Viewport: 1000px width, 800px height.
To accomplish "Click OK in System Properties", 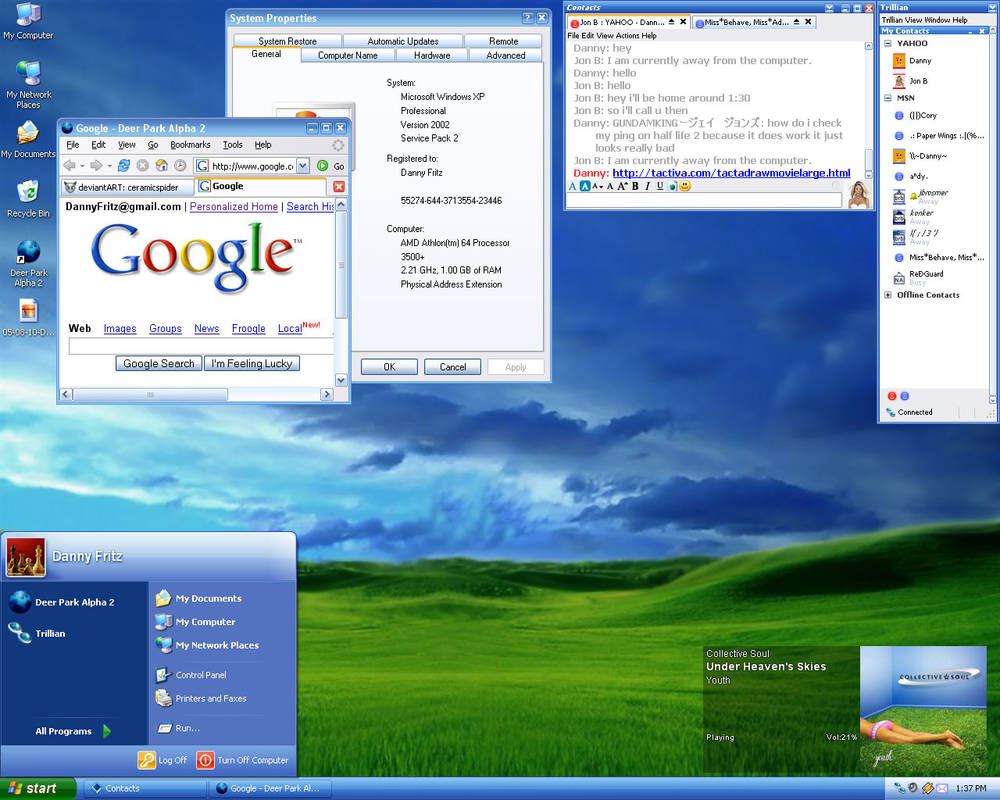I will (389, 367).
